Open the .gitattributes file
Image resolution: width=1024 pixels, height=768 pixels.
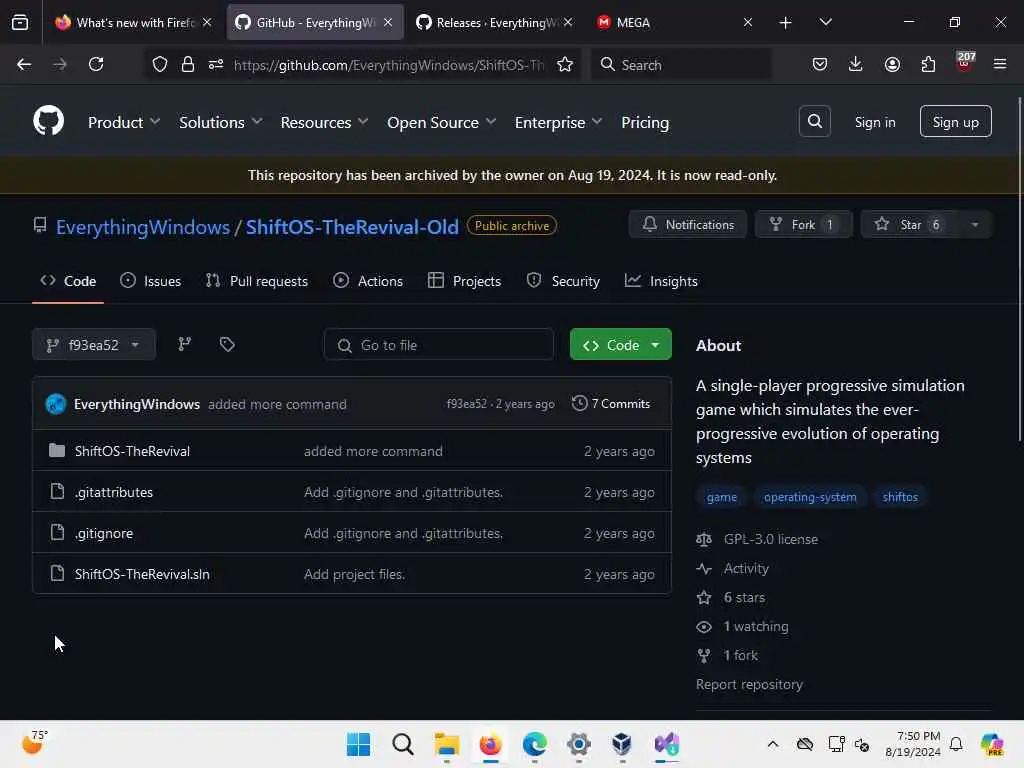pos(114,492)
